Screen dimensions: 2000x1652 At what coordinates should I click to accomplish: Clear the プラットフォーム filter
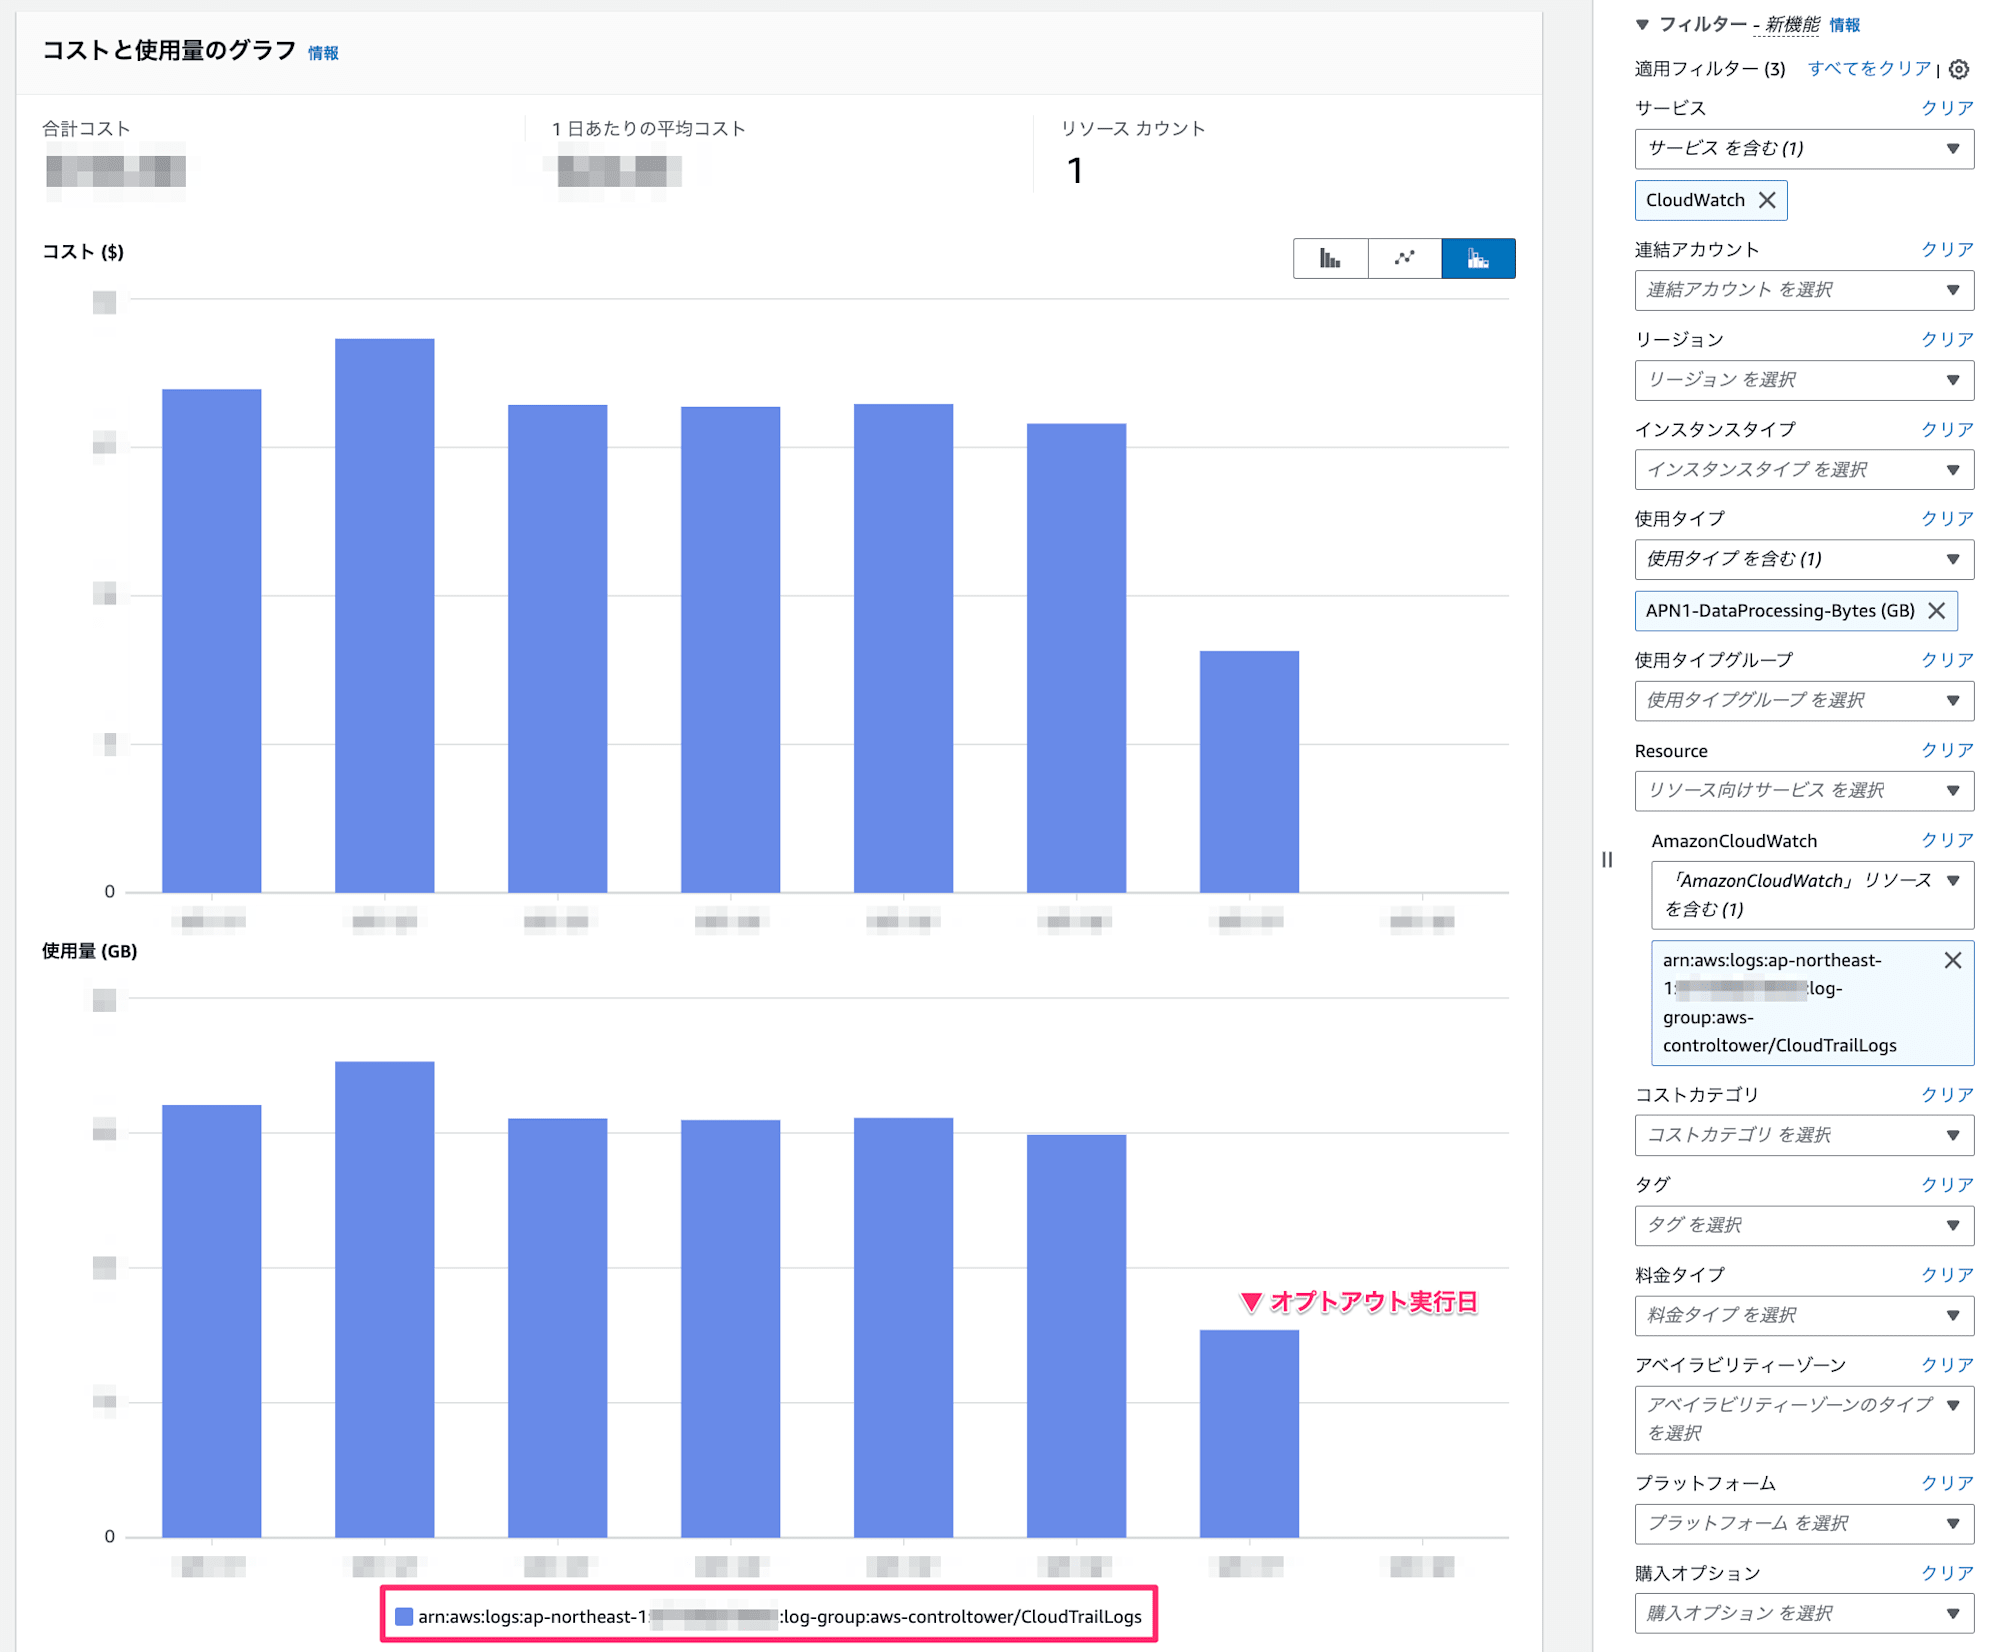click(1947, 1483)
